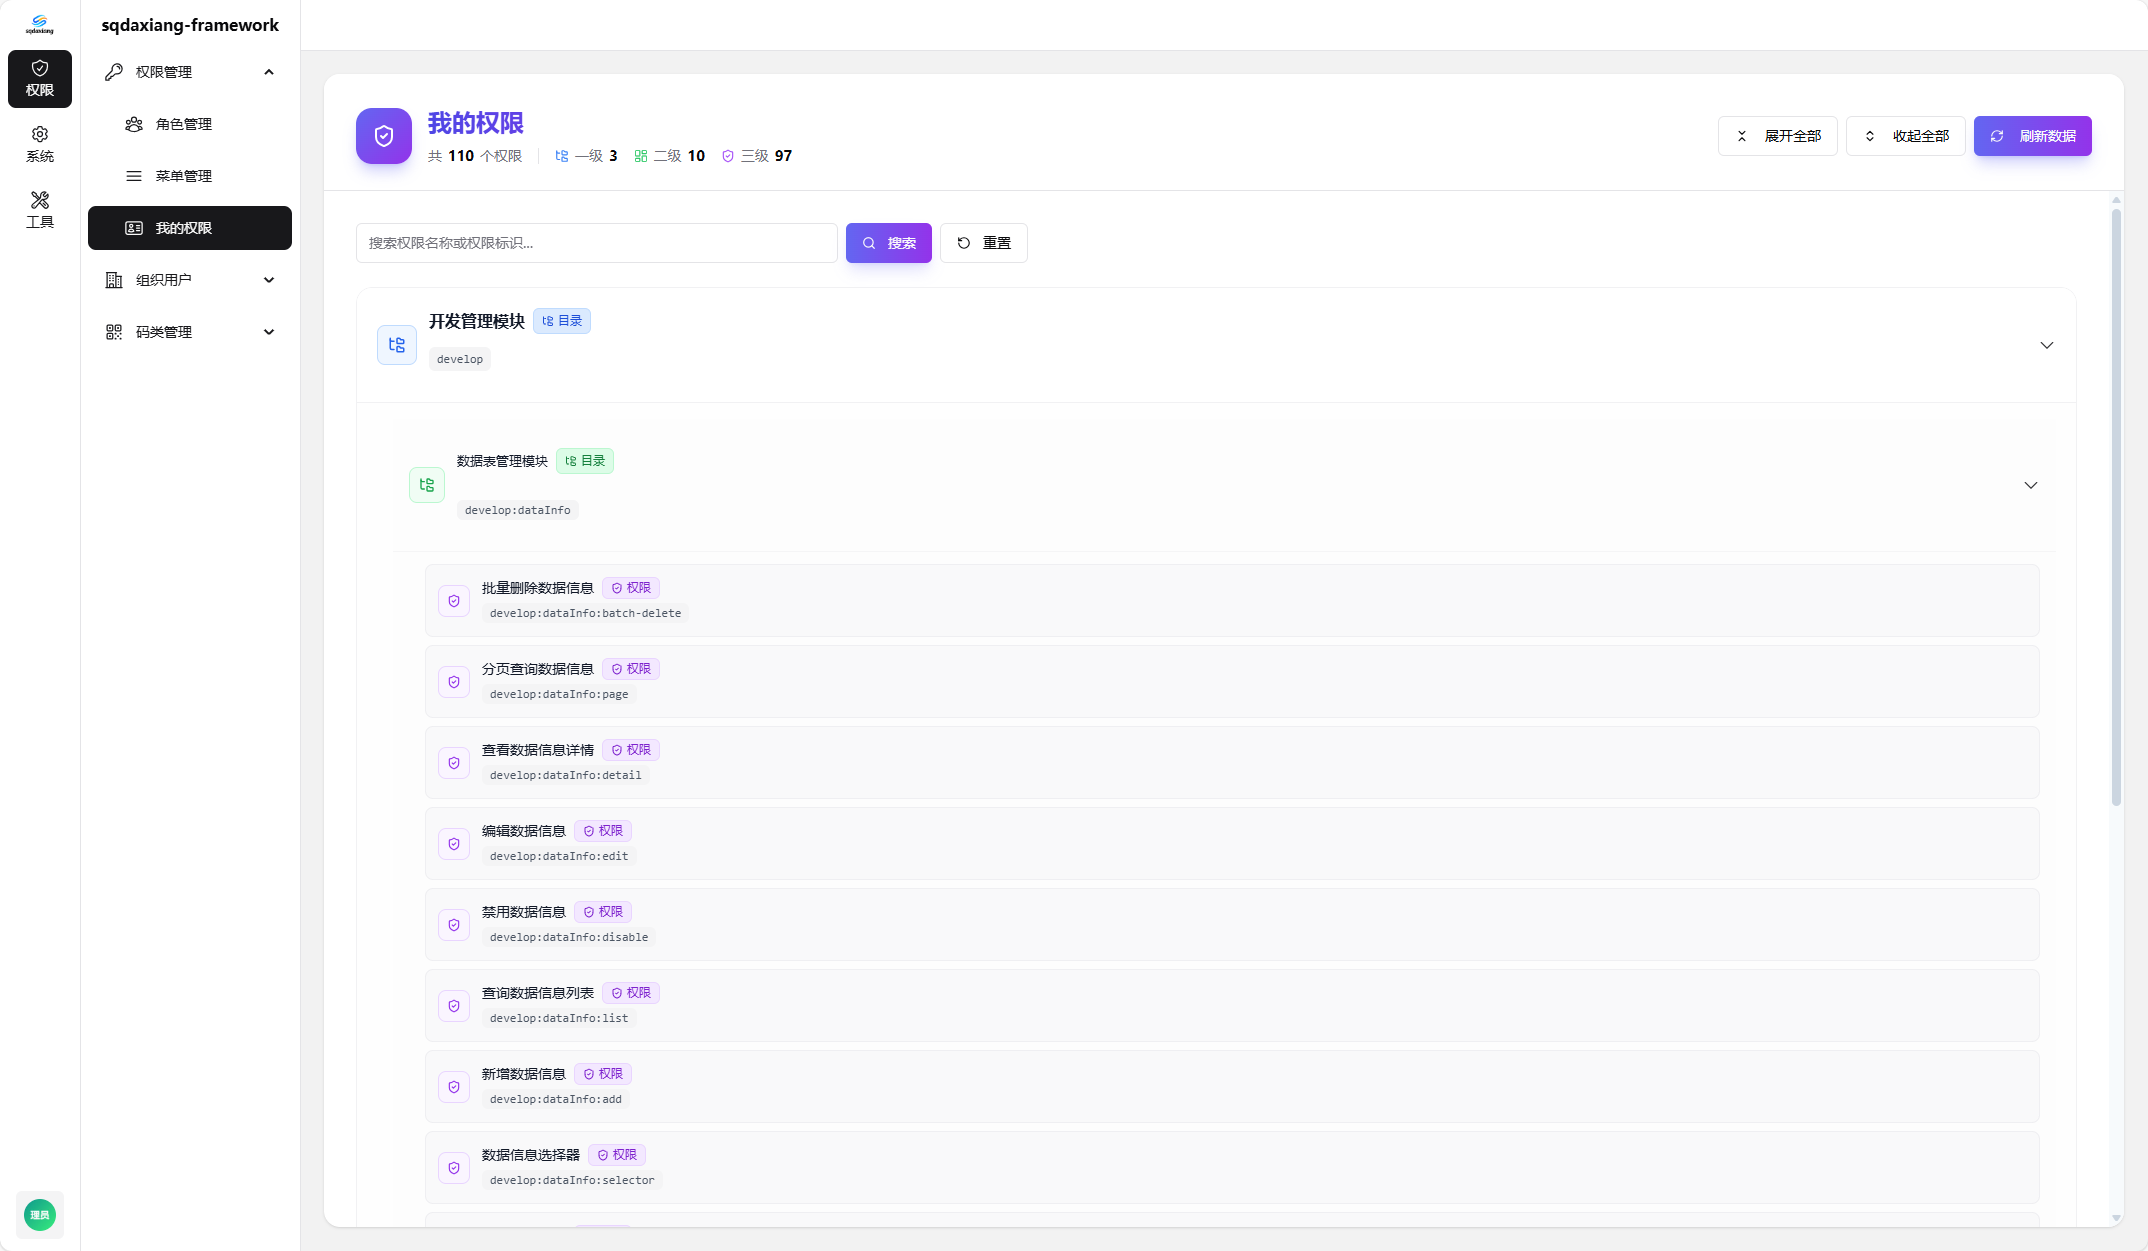This screenshot has height=1251, width=2148.
Task: Open the 工具 tools icon in left rail
Action: tap(40, 210)
